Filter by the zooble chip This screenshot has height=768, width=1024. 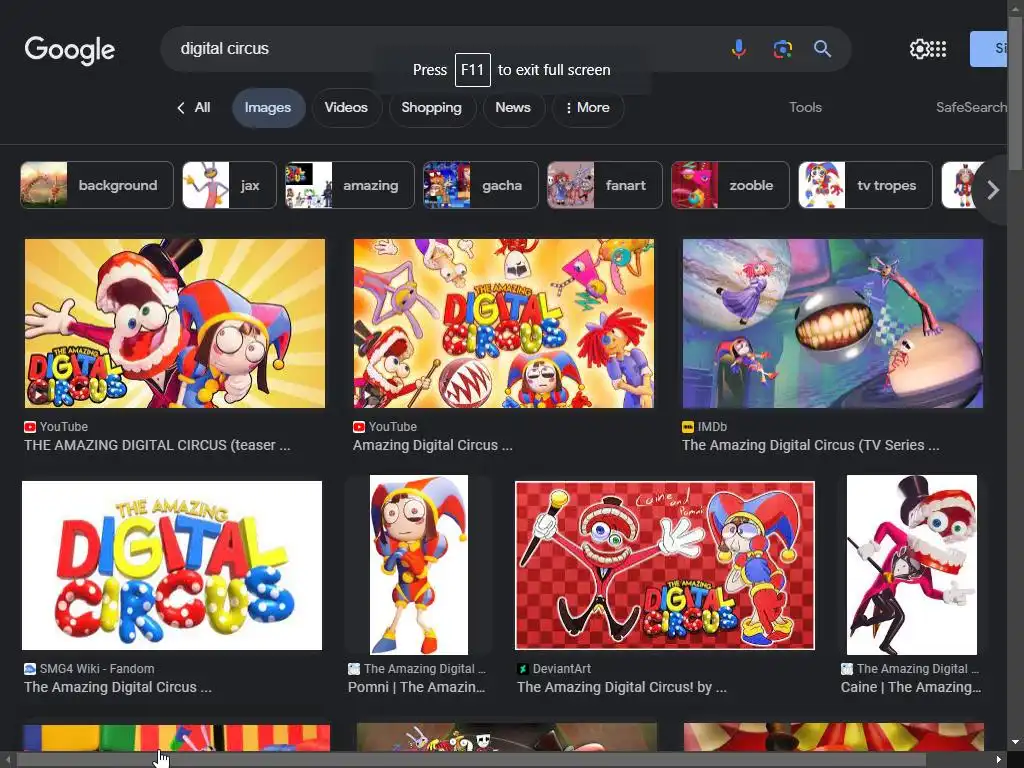(730, 185)
